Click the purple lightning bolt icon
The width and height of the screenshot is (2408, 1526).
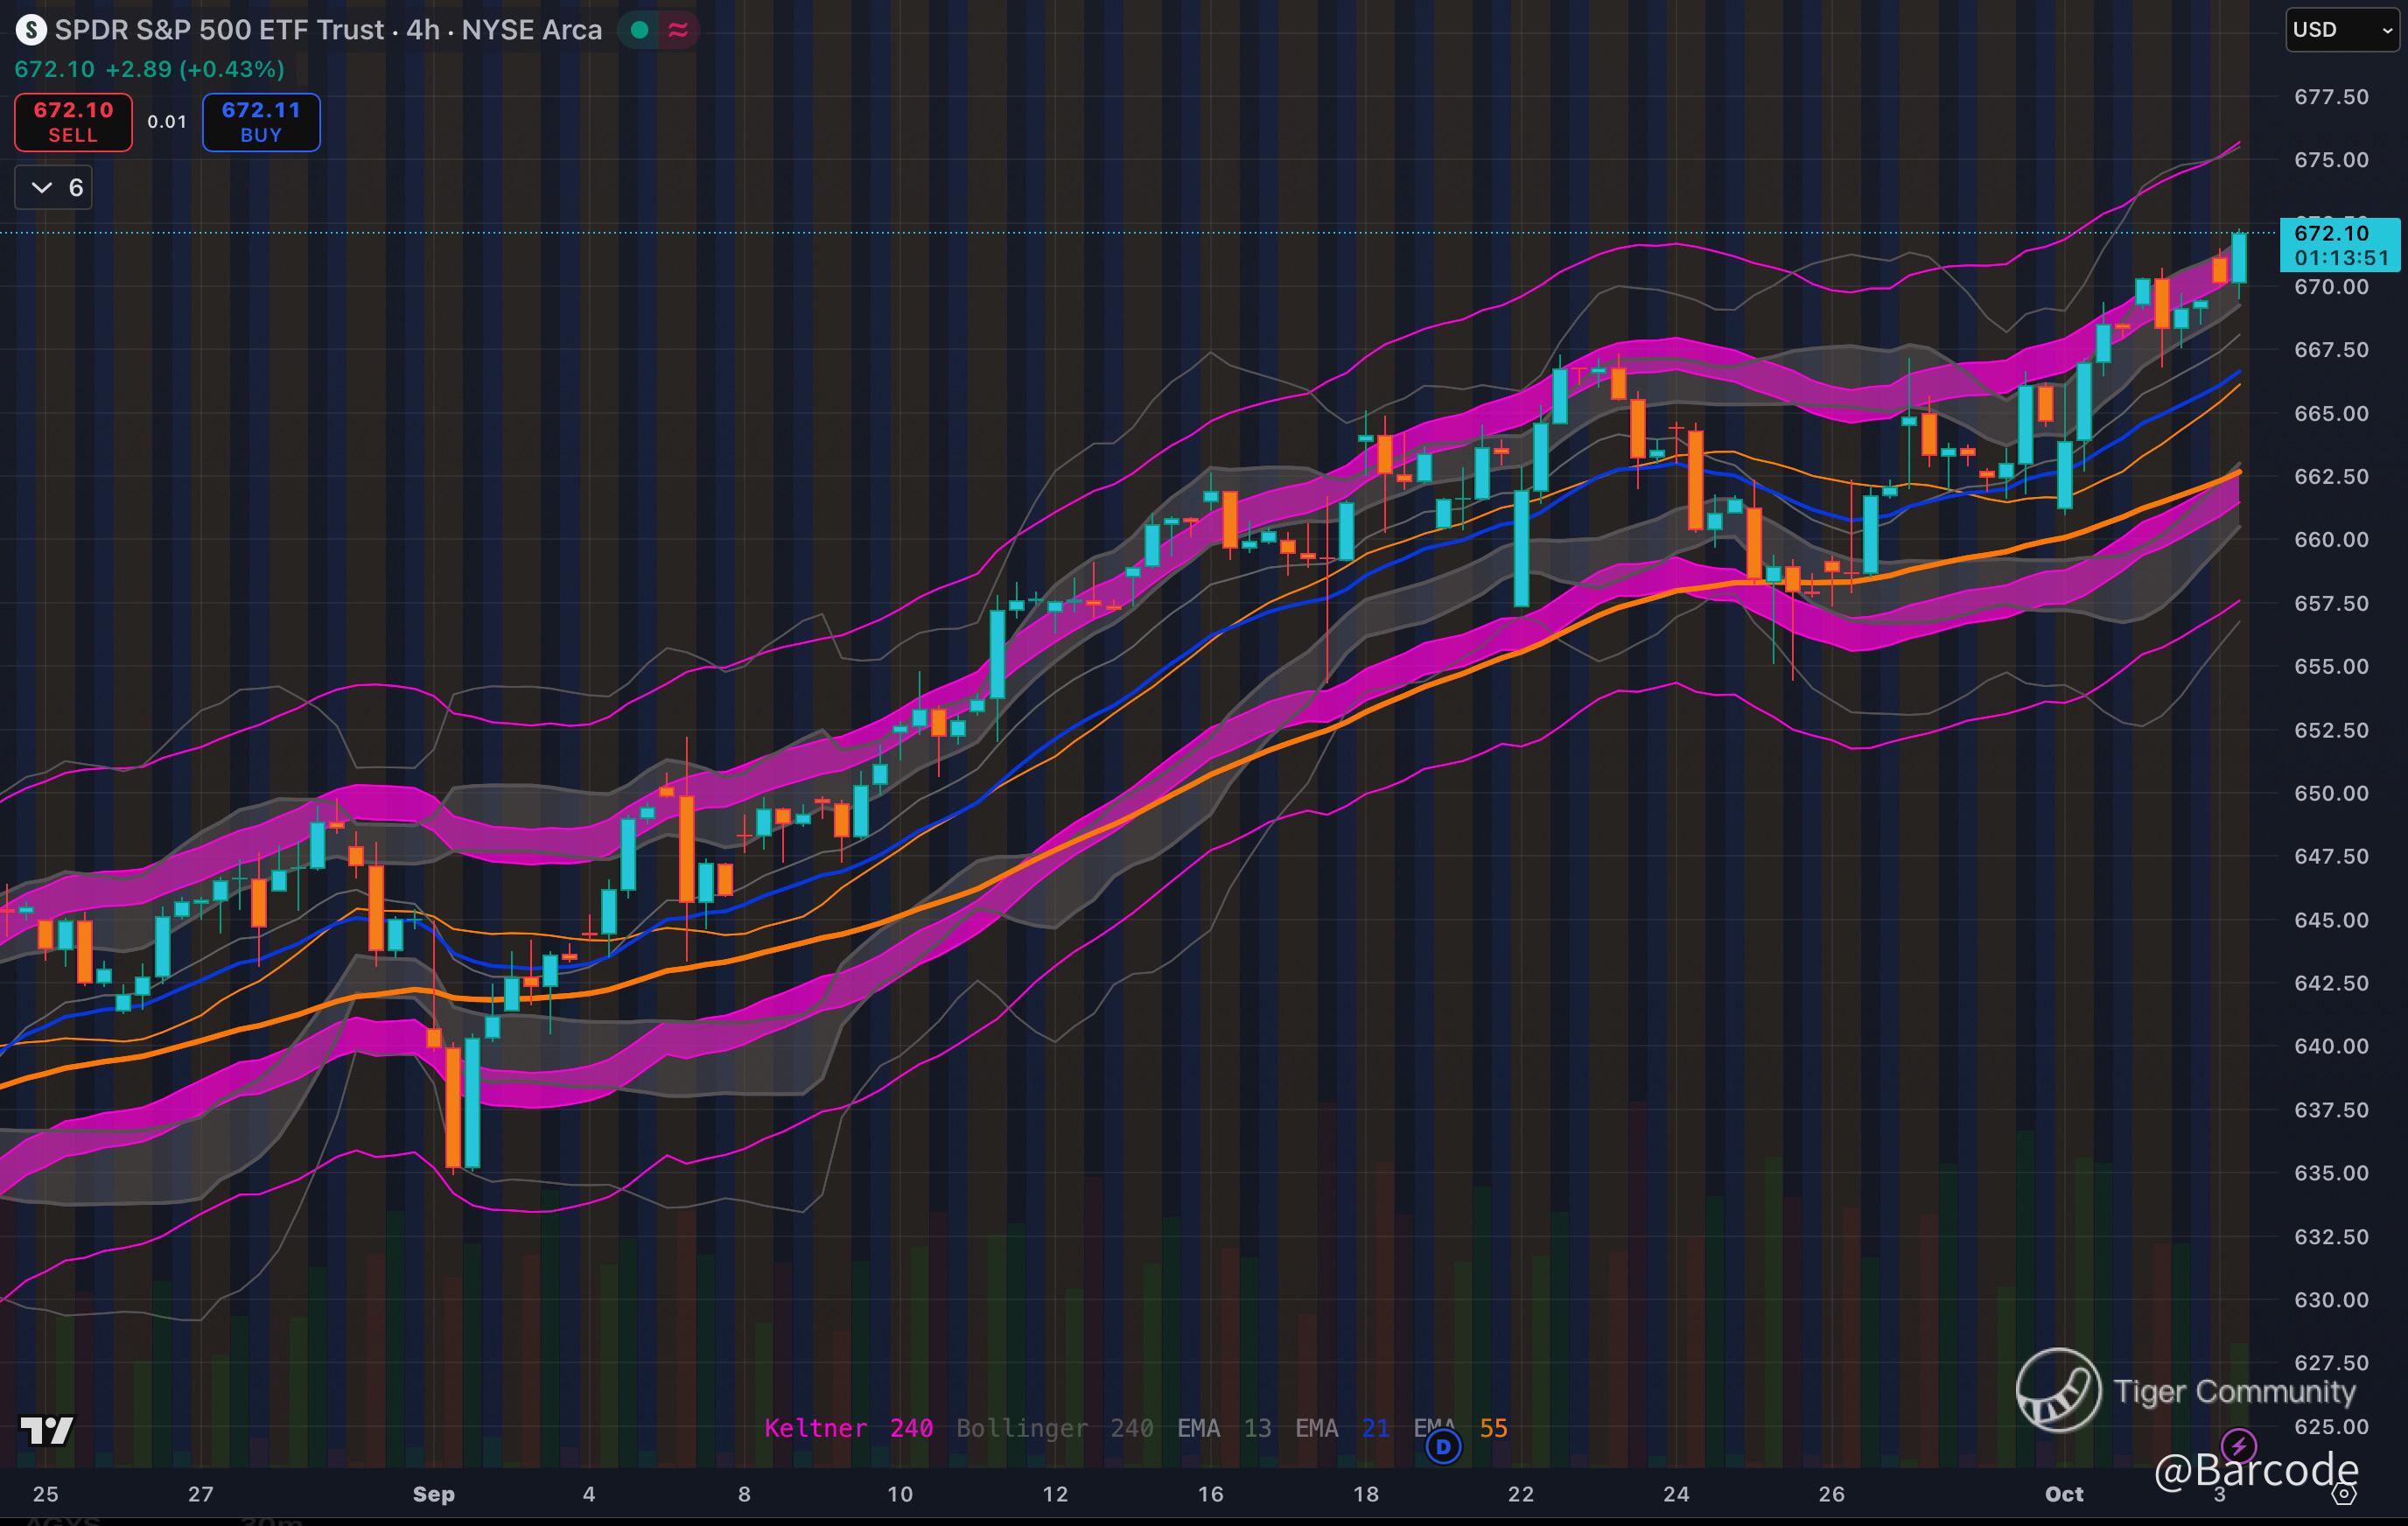pyautogui.click(x=2237, y=1446)
